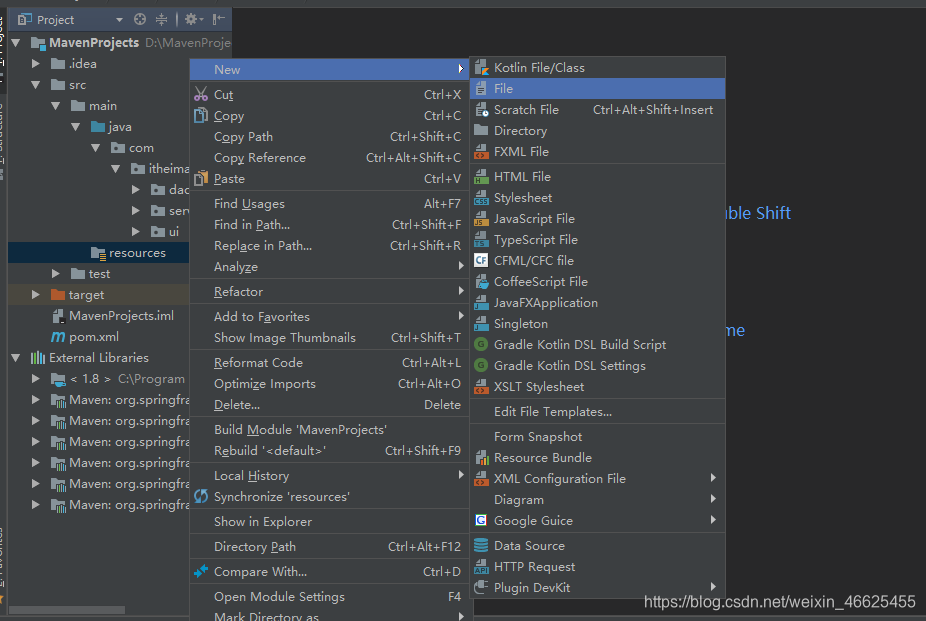Click the XML Configuration File icon
The height and width of the screenshot is (621, 926).
[x=481, y=479]
